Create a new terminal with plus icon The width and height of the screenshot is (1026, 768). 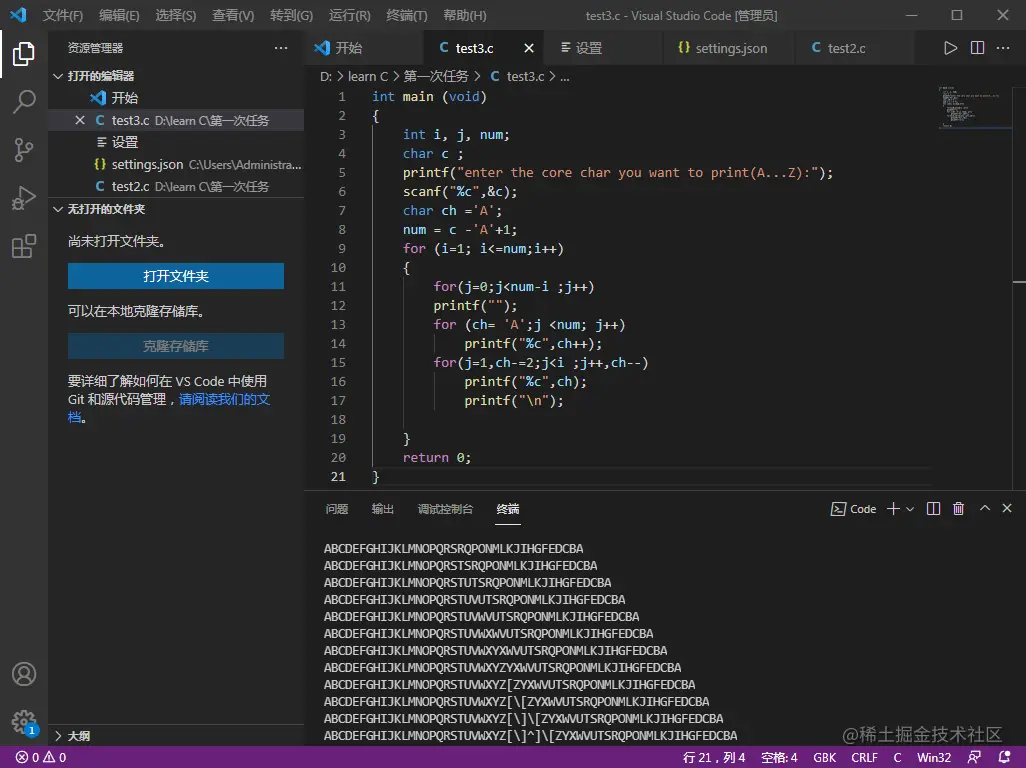pyautogui.click(x=893, y=509)
